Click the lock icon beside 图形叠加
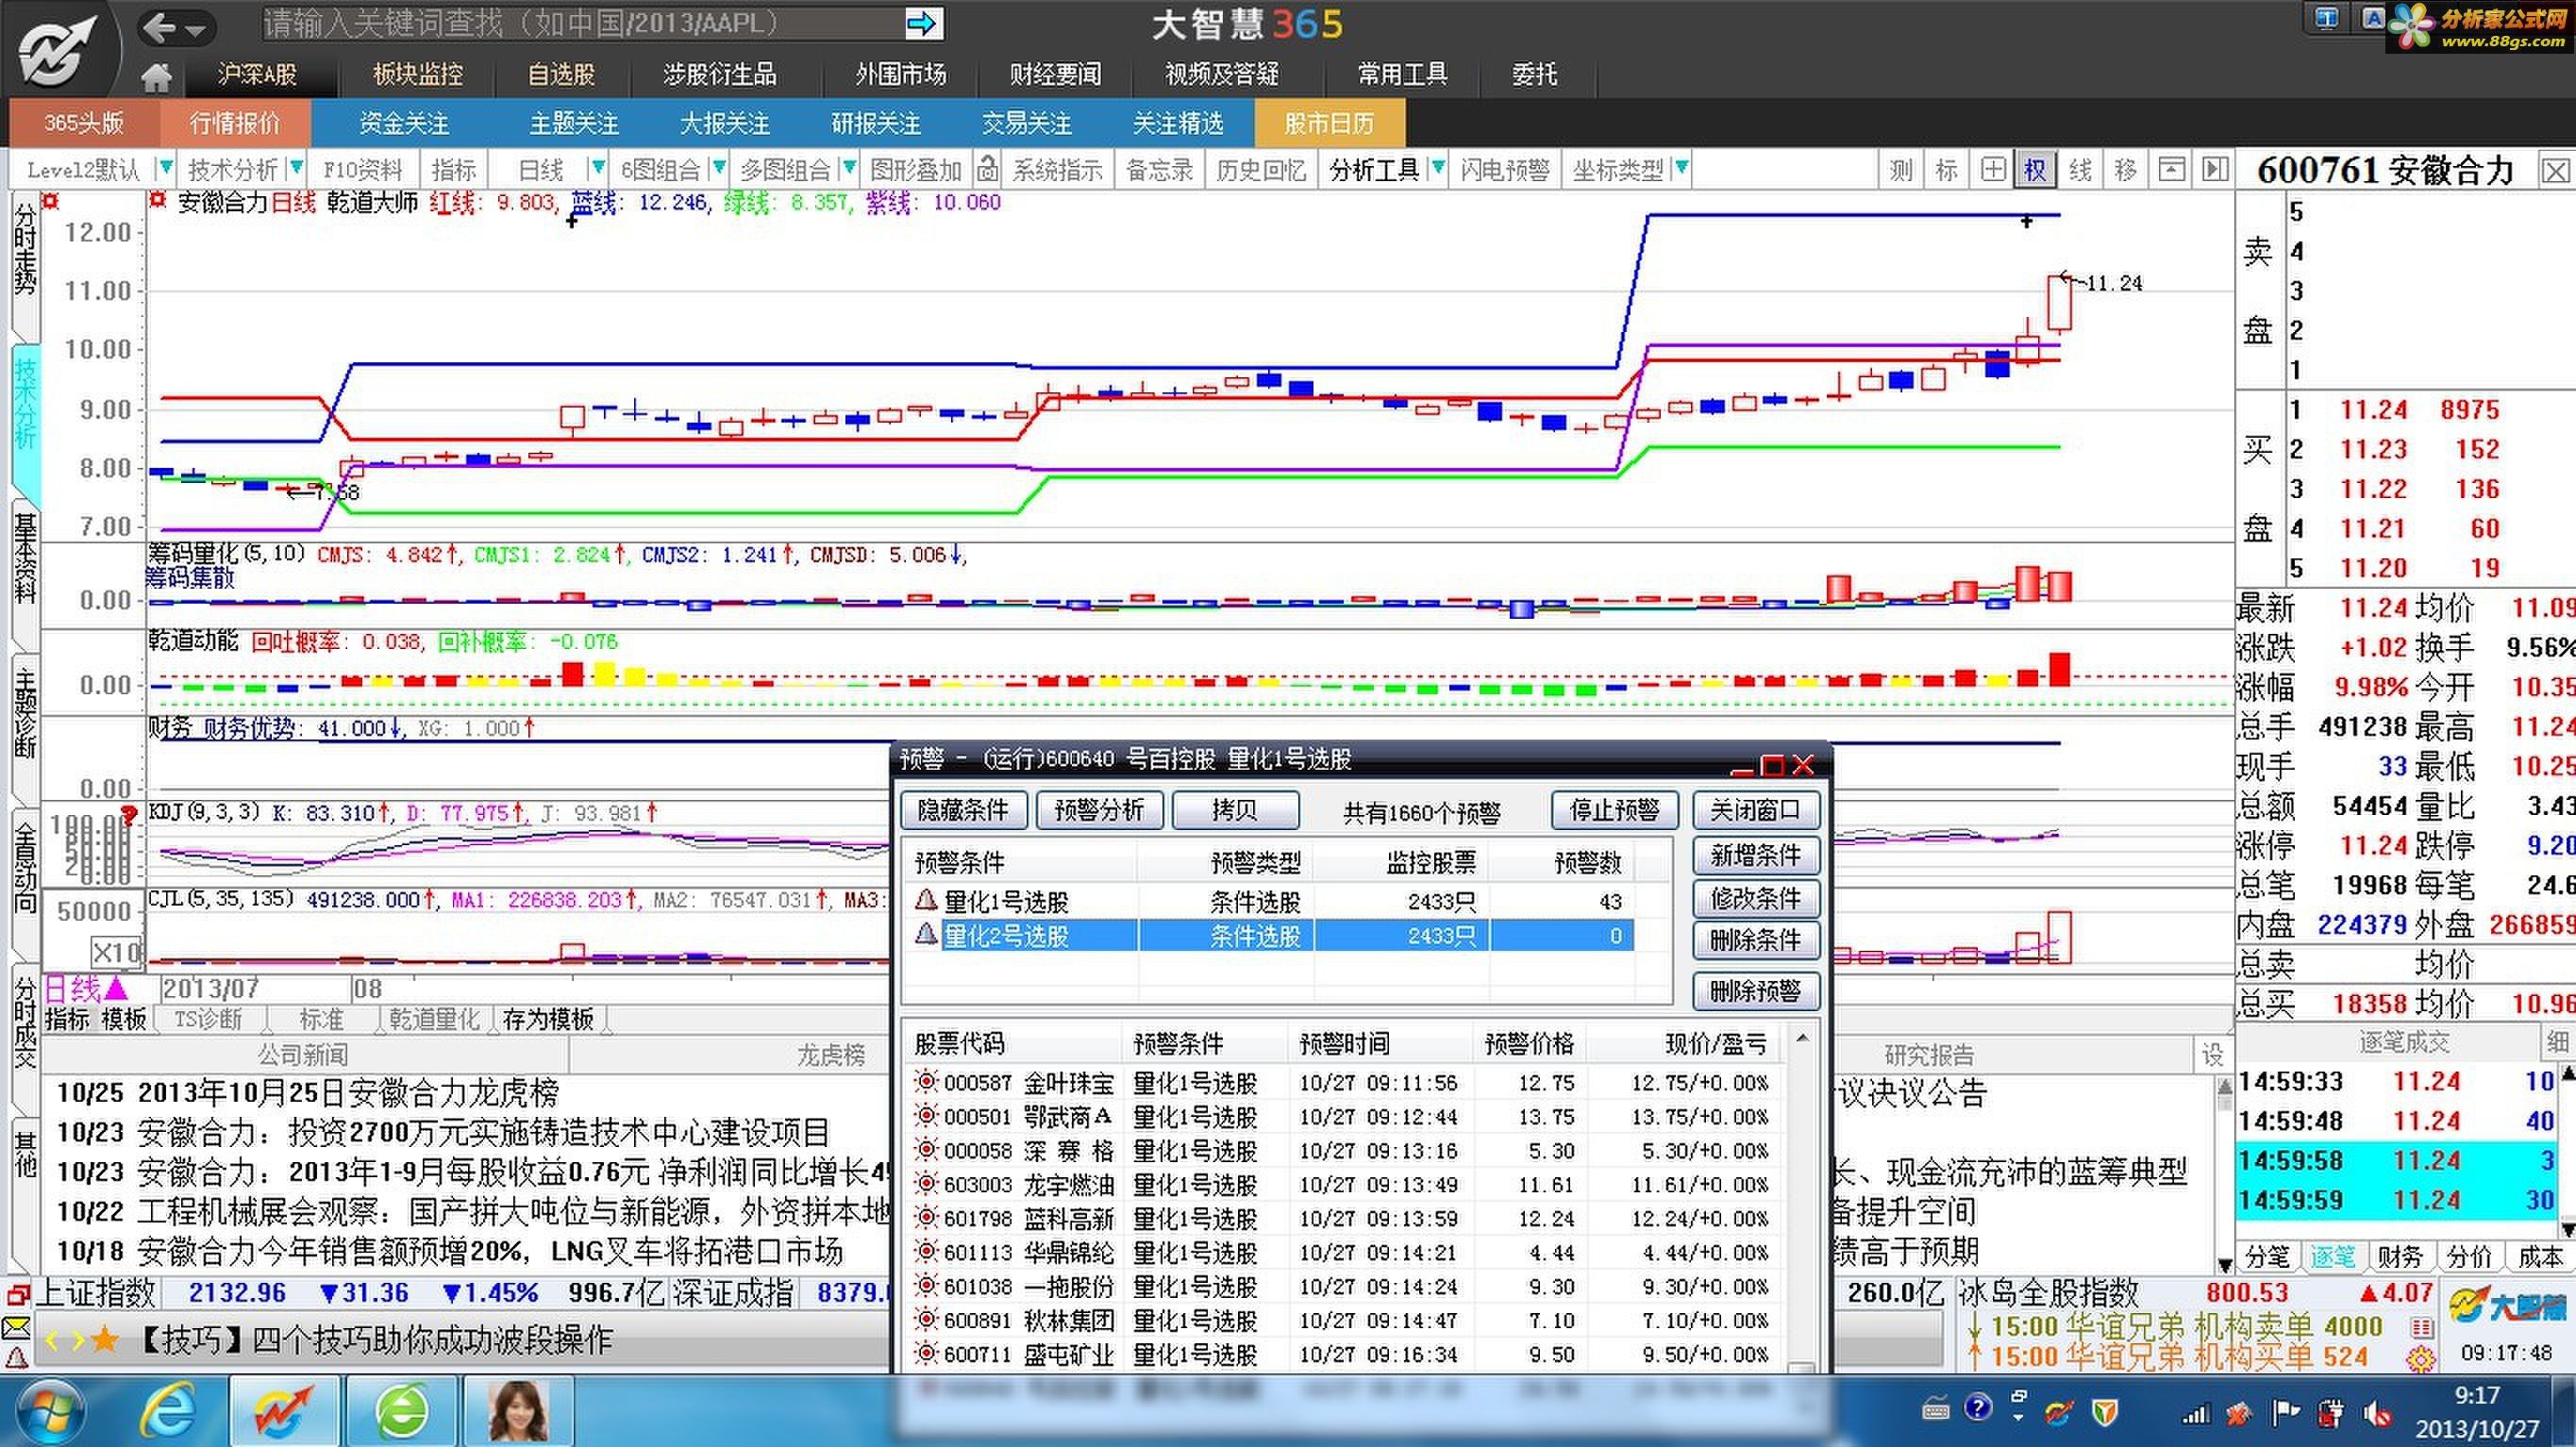The image size is (2576, 1447). click(986, 169)
